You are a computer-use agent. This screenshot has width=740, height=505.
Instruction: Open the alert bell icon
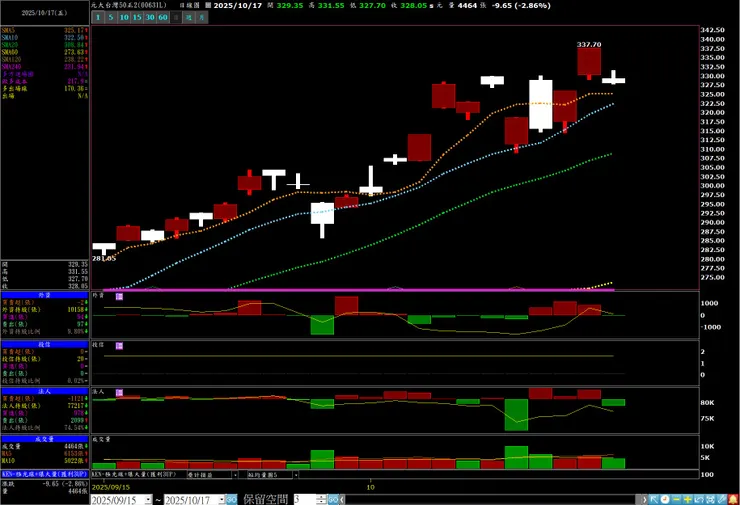tap(733, 499)
